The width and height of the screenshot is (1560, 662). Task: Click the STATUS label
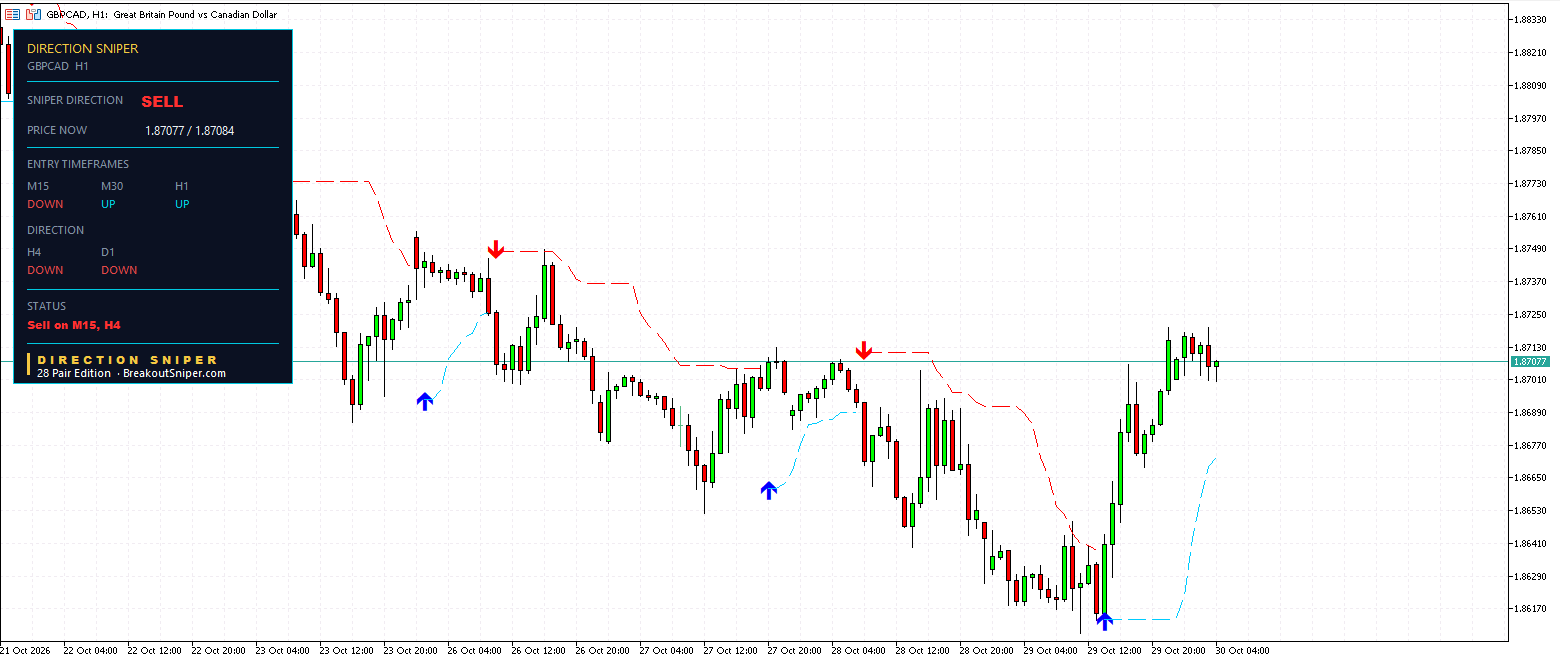click(46, 306)
